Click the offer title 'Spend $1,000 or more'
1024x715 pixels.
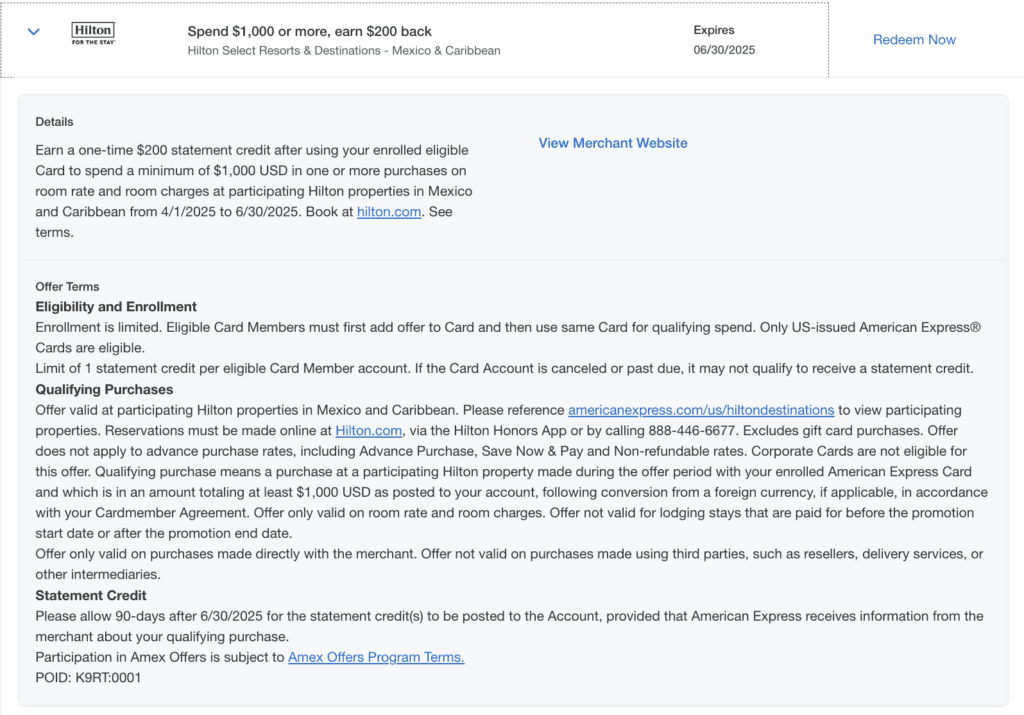310,31
